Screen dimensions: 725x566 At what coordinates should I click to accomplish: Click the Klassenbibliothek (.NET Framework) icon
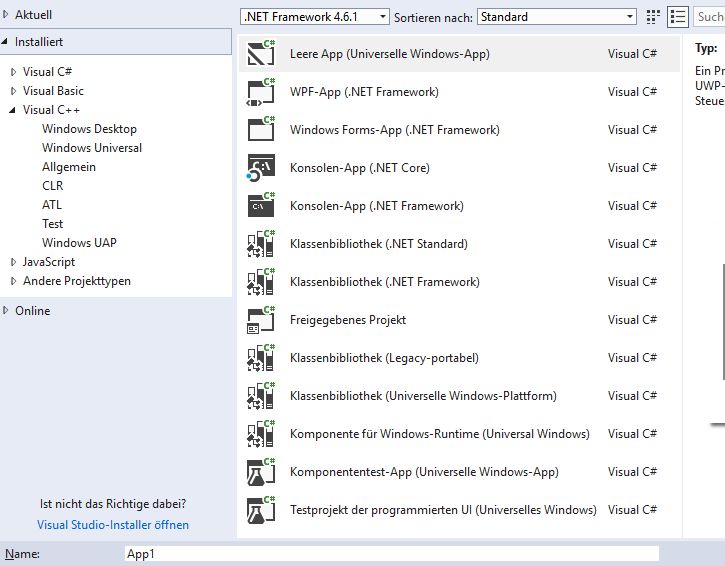(x=261, y=282)
